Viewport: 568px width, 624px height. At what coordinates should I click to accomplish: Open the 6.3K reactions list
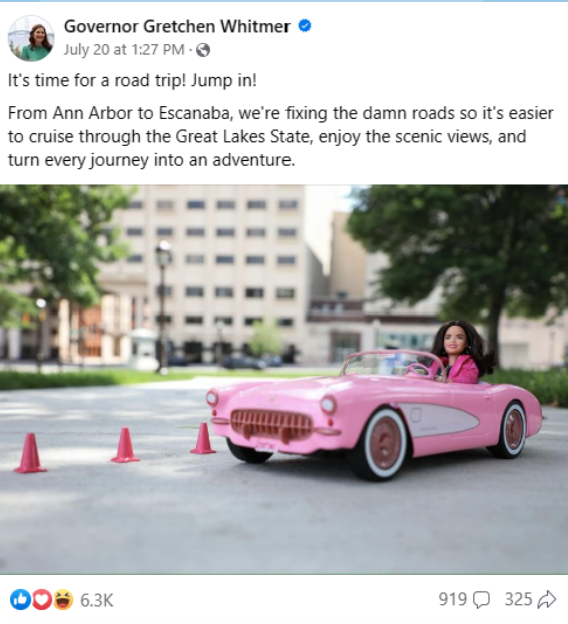(97, 600)
